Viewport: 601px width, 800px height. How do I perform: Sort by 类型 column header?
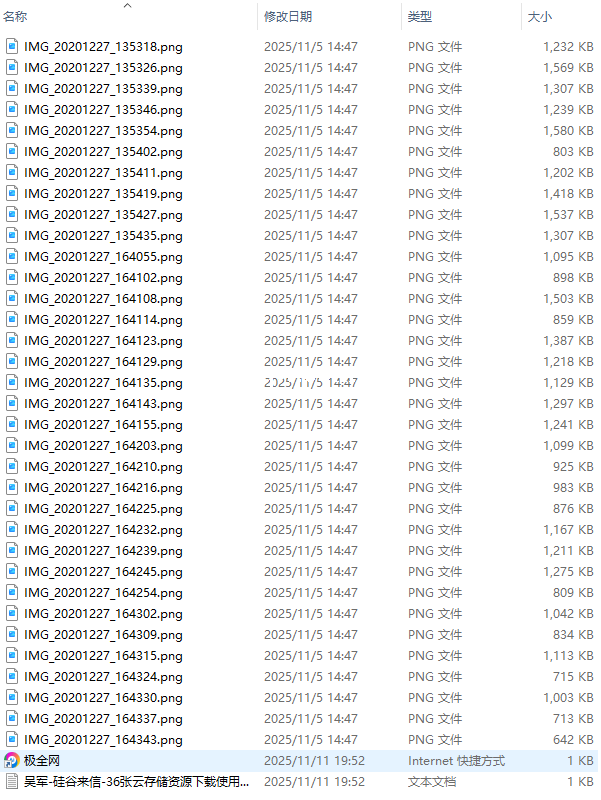pos(420,17)
